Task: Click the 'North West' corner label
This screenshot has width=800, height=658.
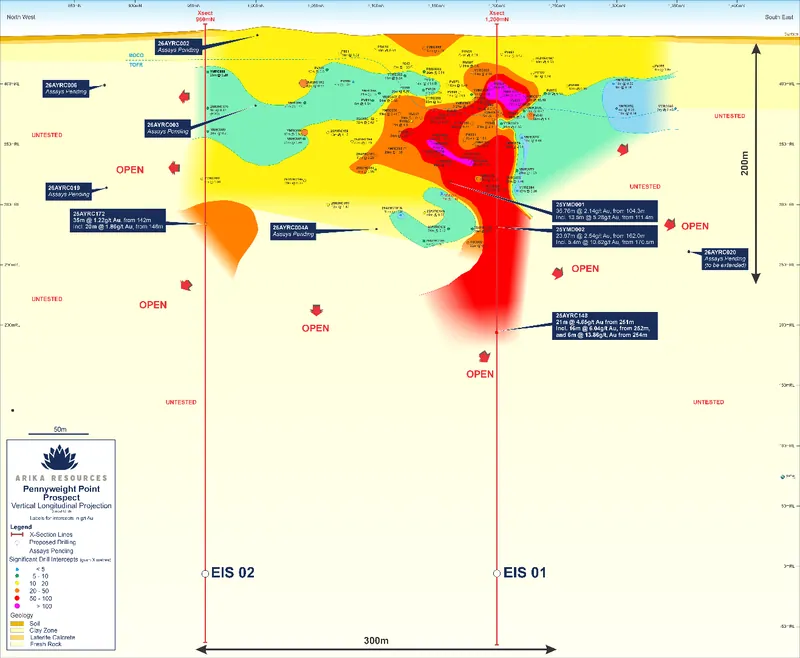Action: click(x=21, y=17)
